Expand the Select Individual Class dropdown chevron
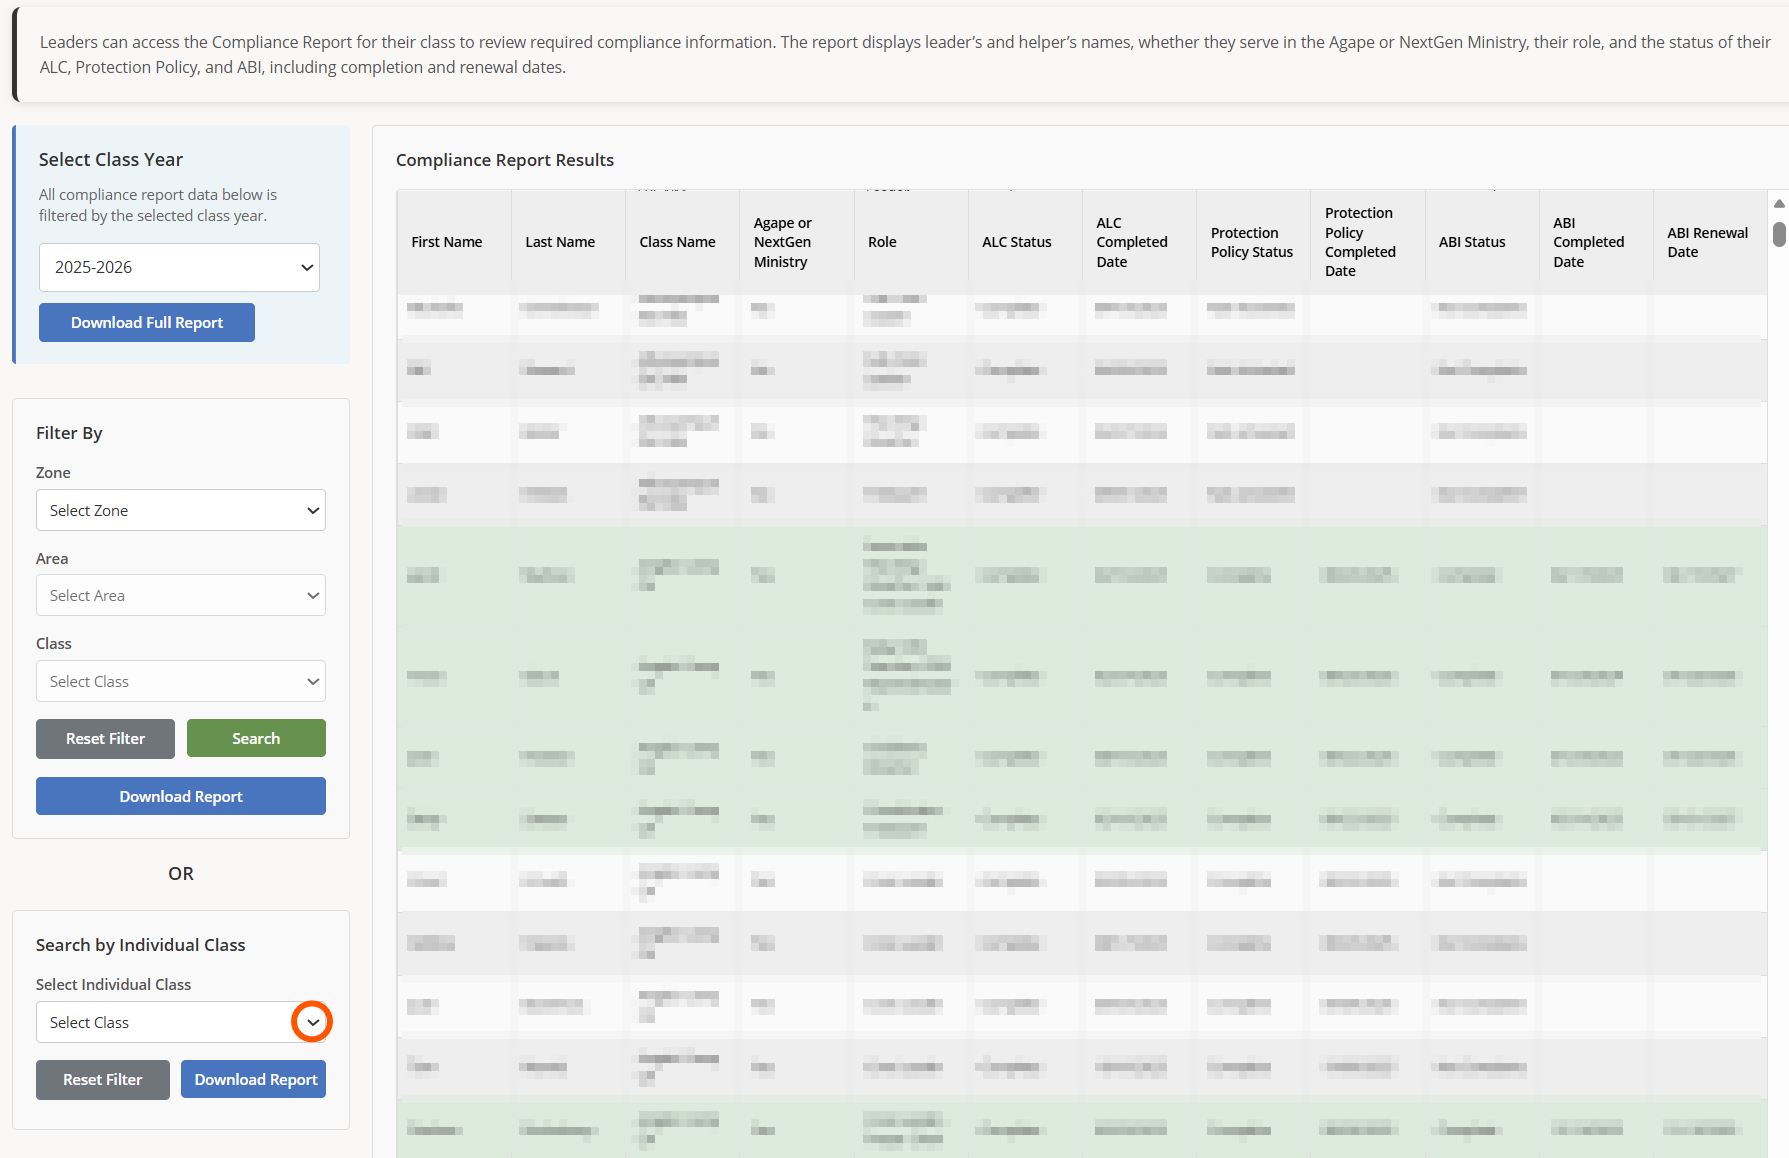Image resolution: width=1789 pixels, height=1158 pixels. pyautogui.click(x=312, y=1022)
